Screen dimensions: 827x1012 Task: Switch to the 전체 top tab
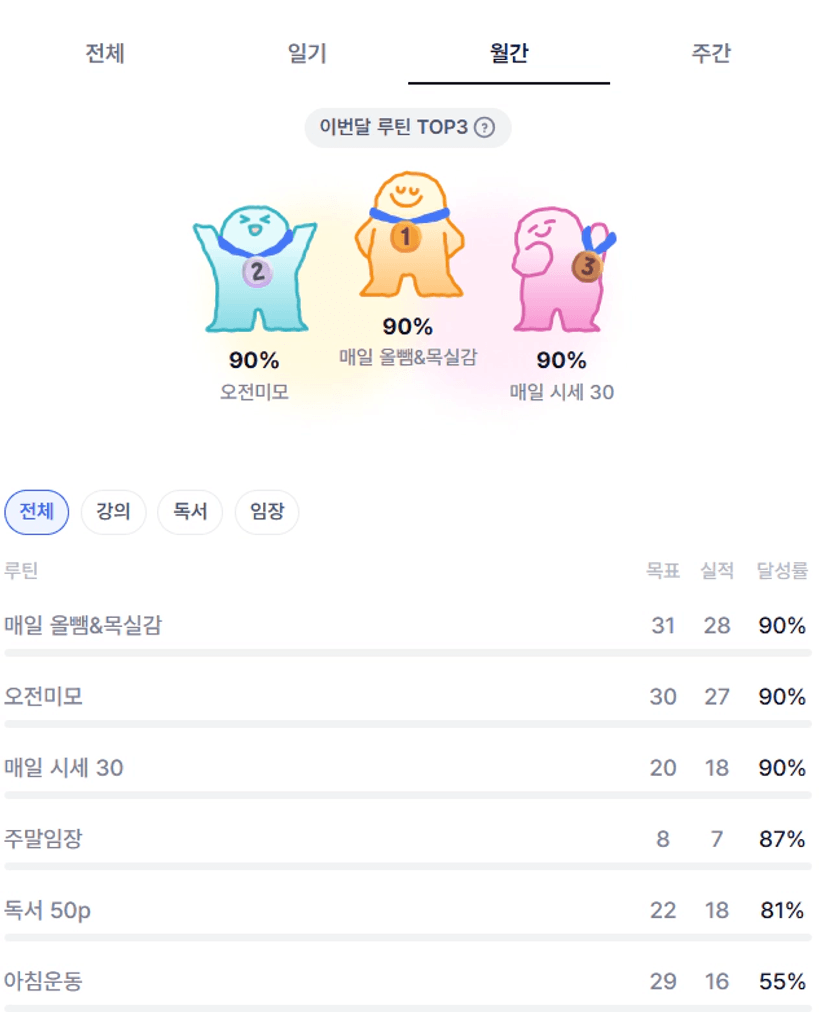pos(105,54)
